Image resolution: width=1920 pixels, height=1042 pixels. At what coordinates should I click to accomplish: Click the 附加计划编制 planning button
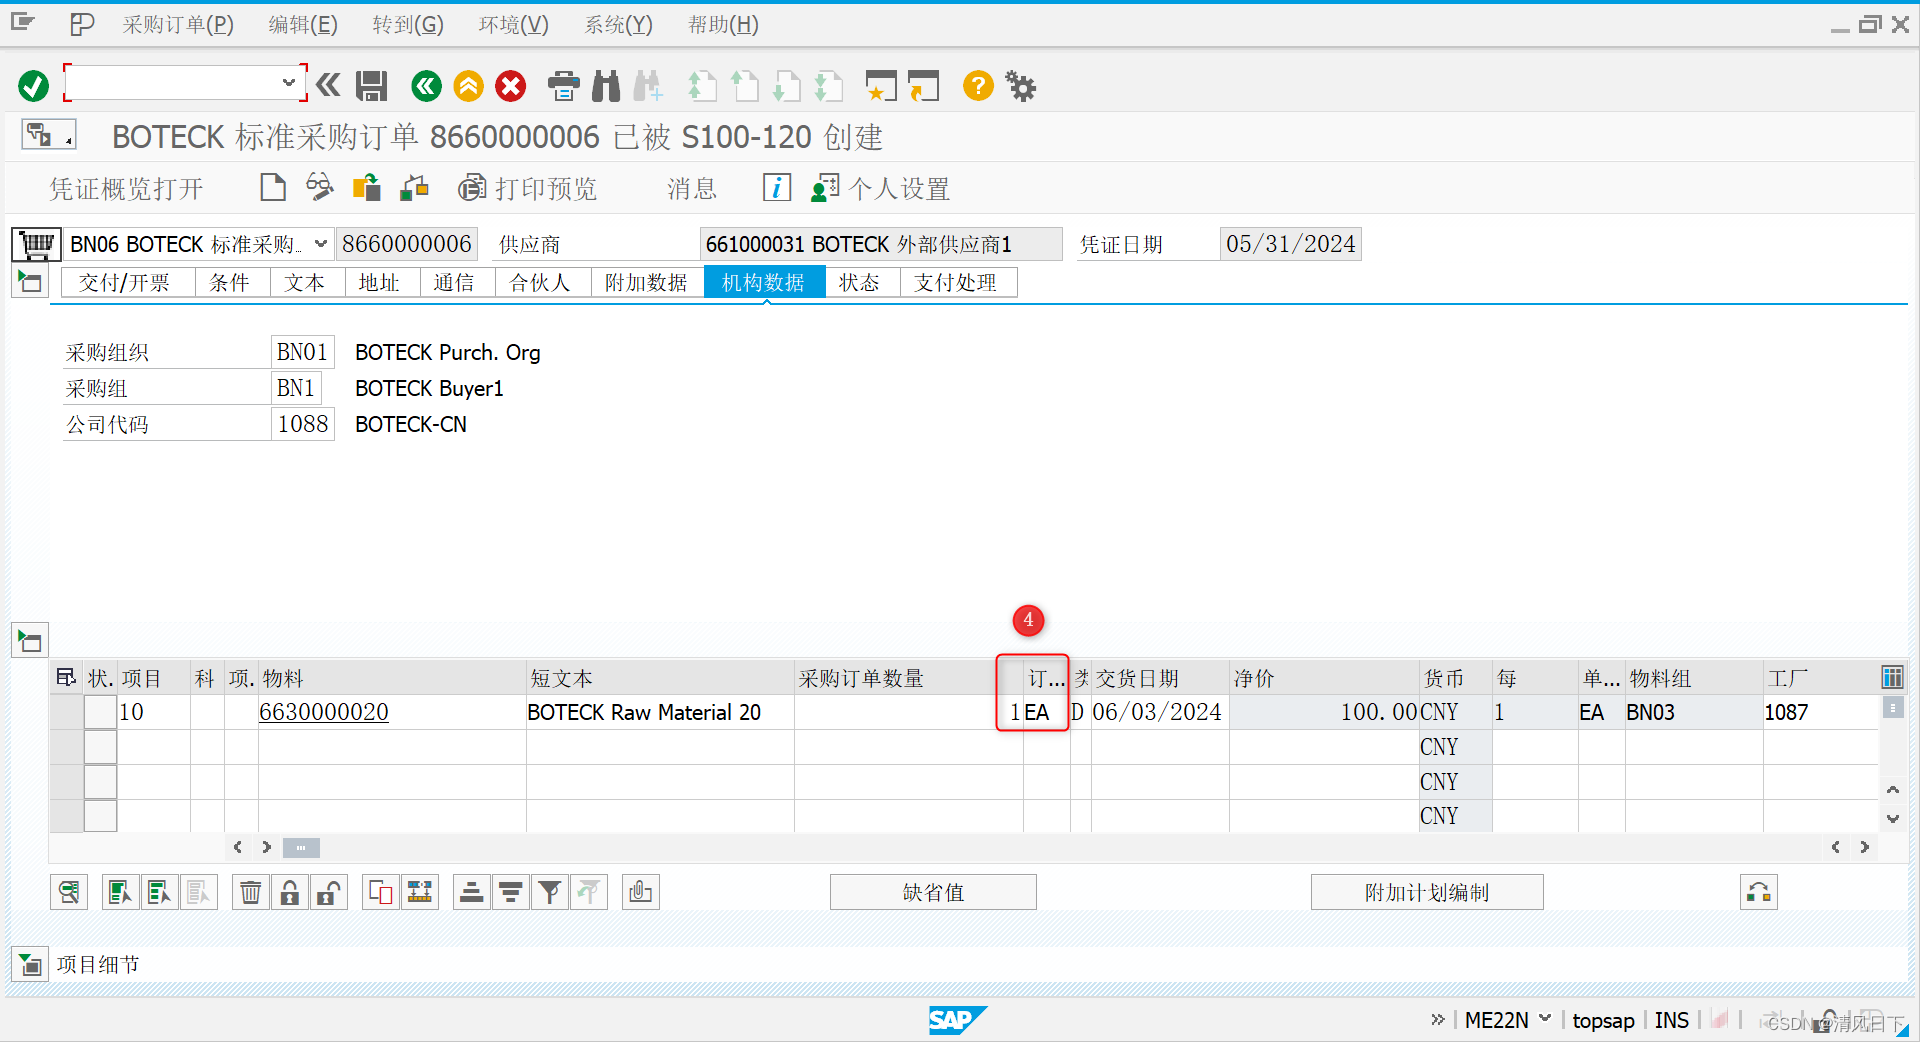1427,892
